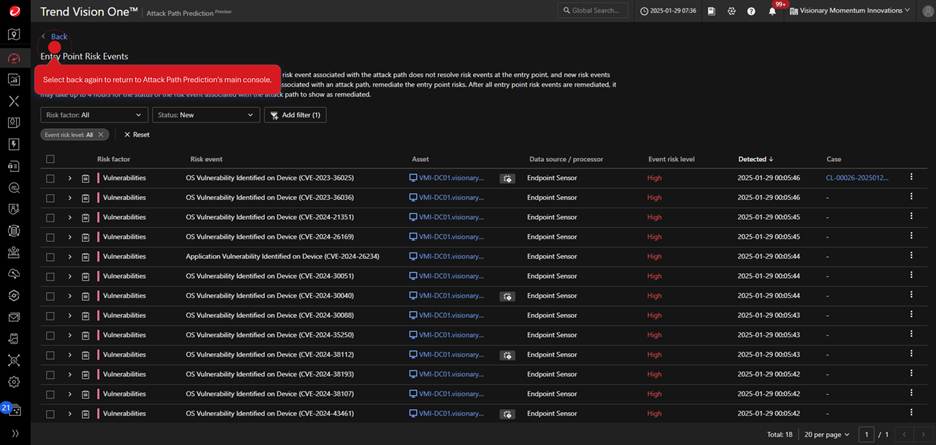This screenshot has width=936, height=445.
Task: Check the CVE-2023-36036 row checkbox
Action: tap(50, 198)
